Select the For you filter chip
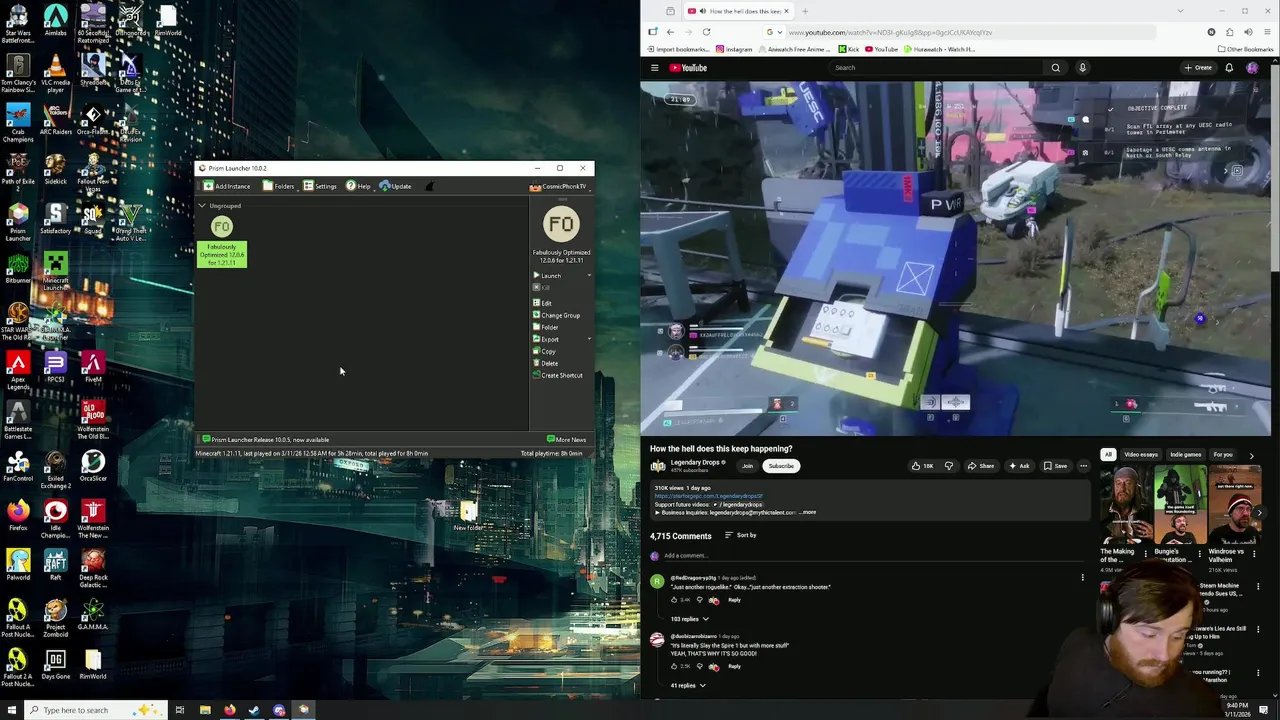 coord(1223,455)
